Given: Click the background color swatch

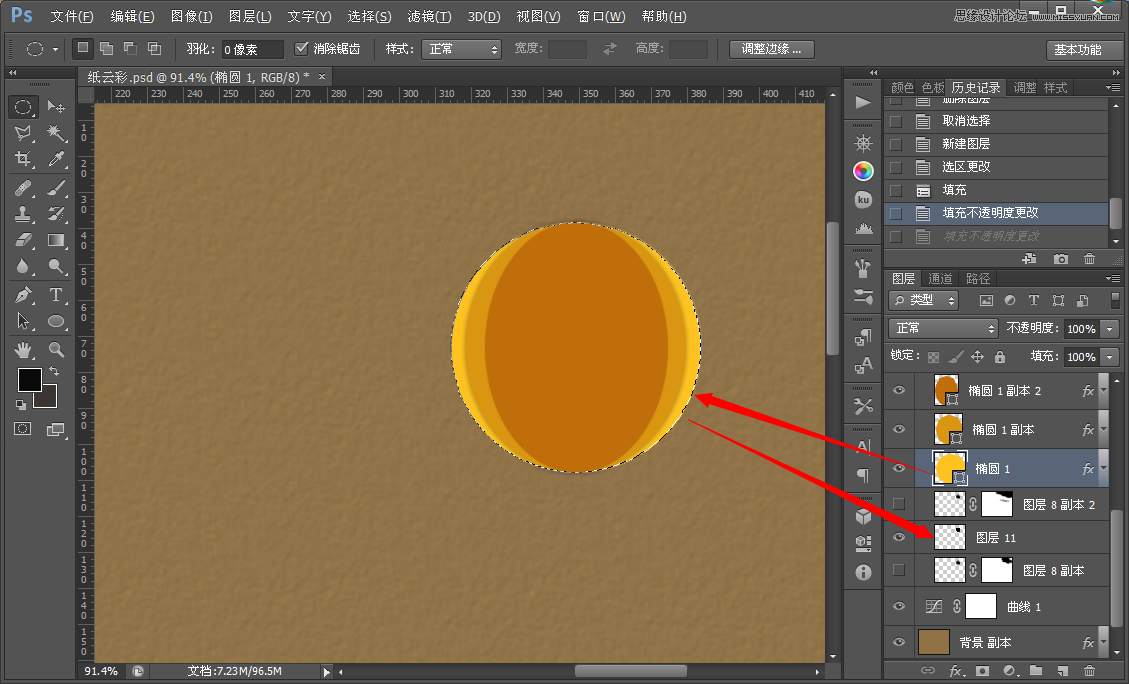Looking at the screenshot, I should [48, 399].
